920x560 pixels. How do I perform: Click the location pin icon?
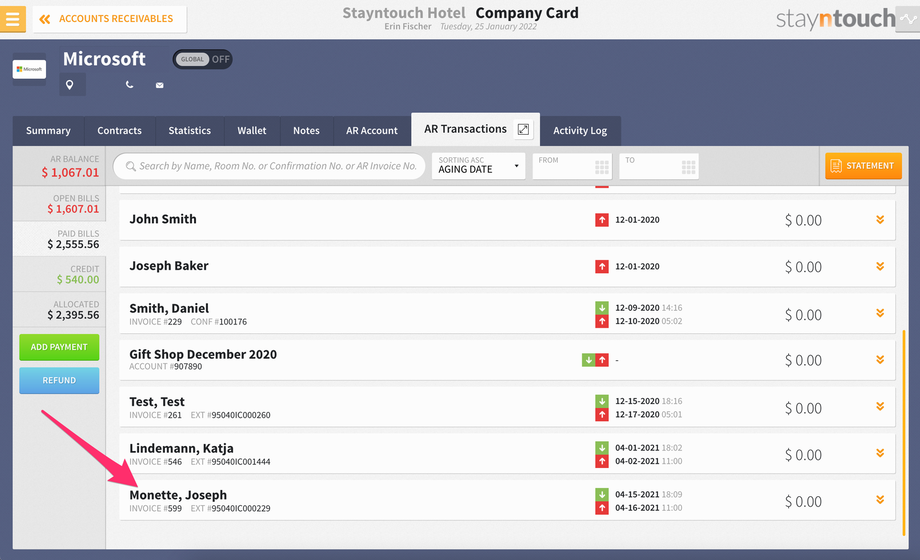pyautogui.click(x=70, y=85)
